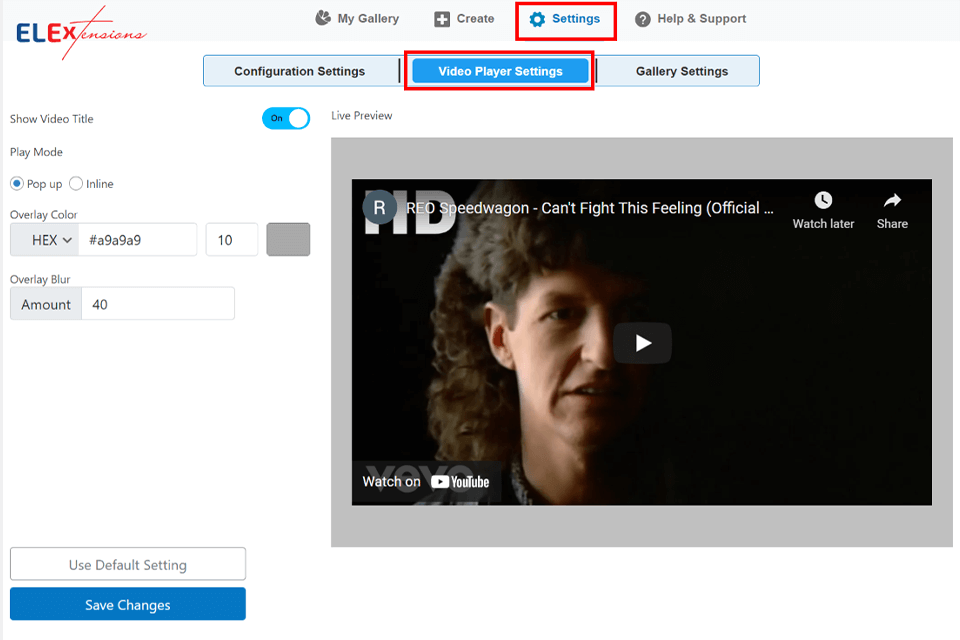Play the YouTube video preview

point(642,343)
